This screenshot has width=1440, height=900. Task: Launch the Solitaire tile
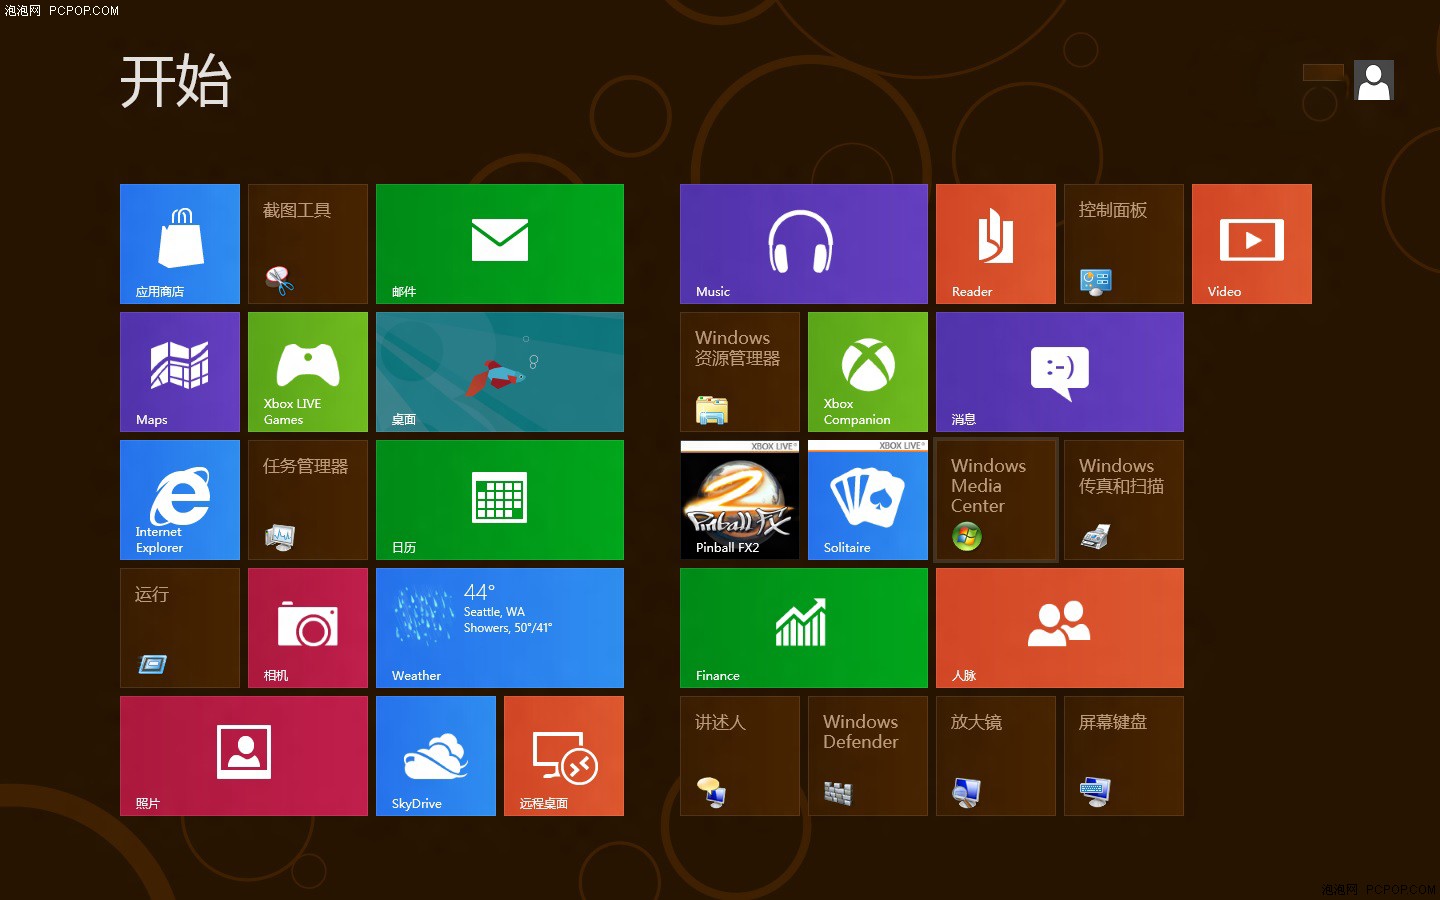[868, 500]
